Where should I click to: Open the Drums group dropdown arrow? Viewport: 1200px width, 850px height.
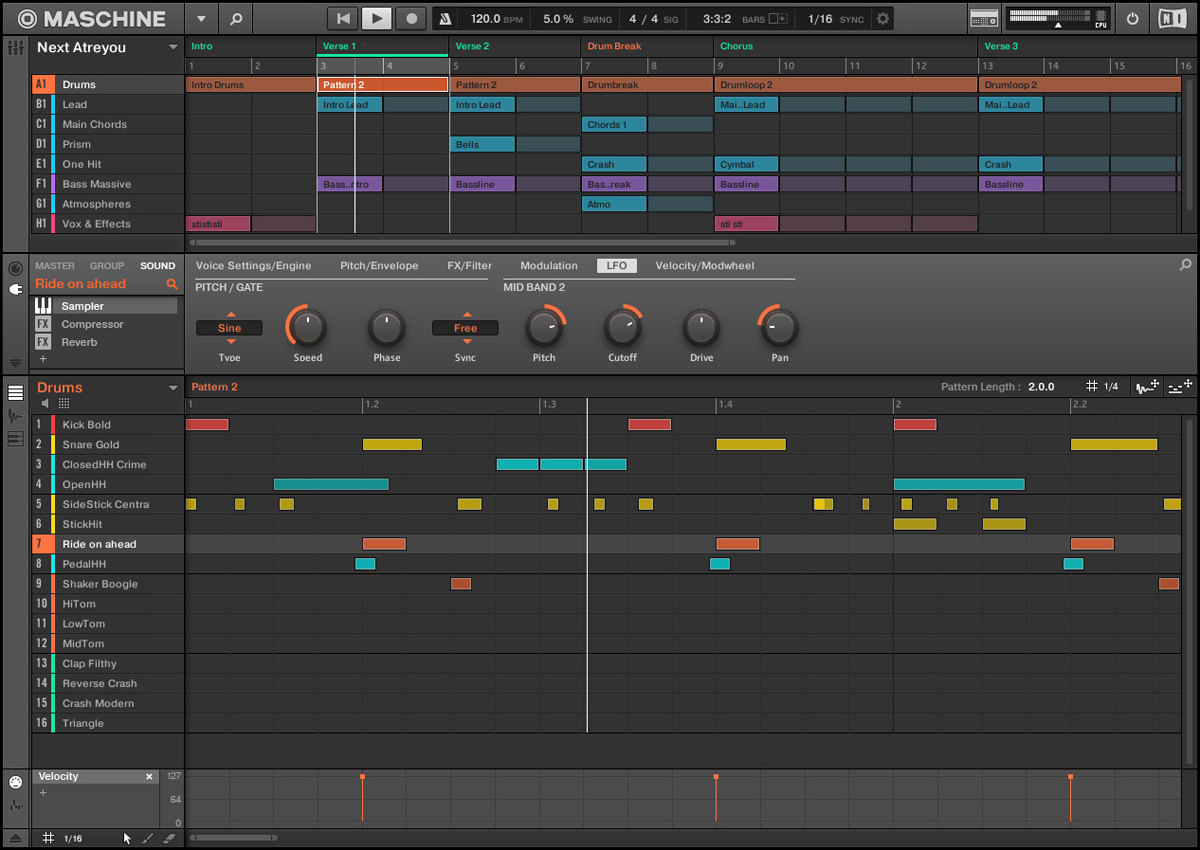pos(173,388)
